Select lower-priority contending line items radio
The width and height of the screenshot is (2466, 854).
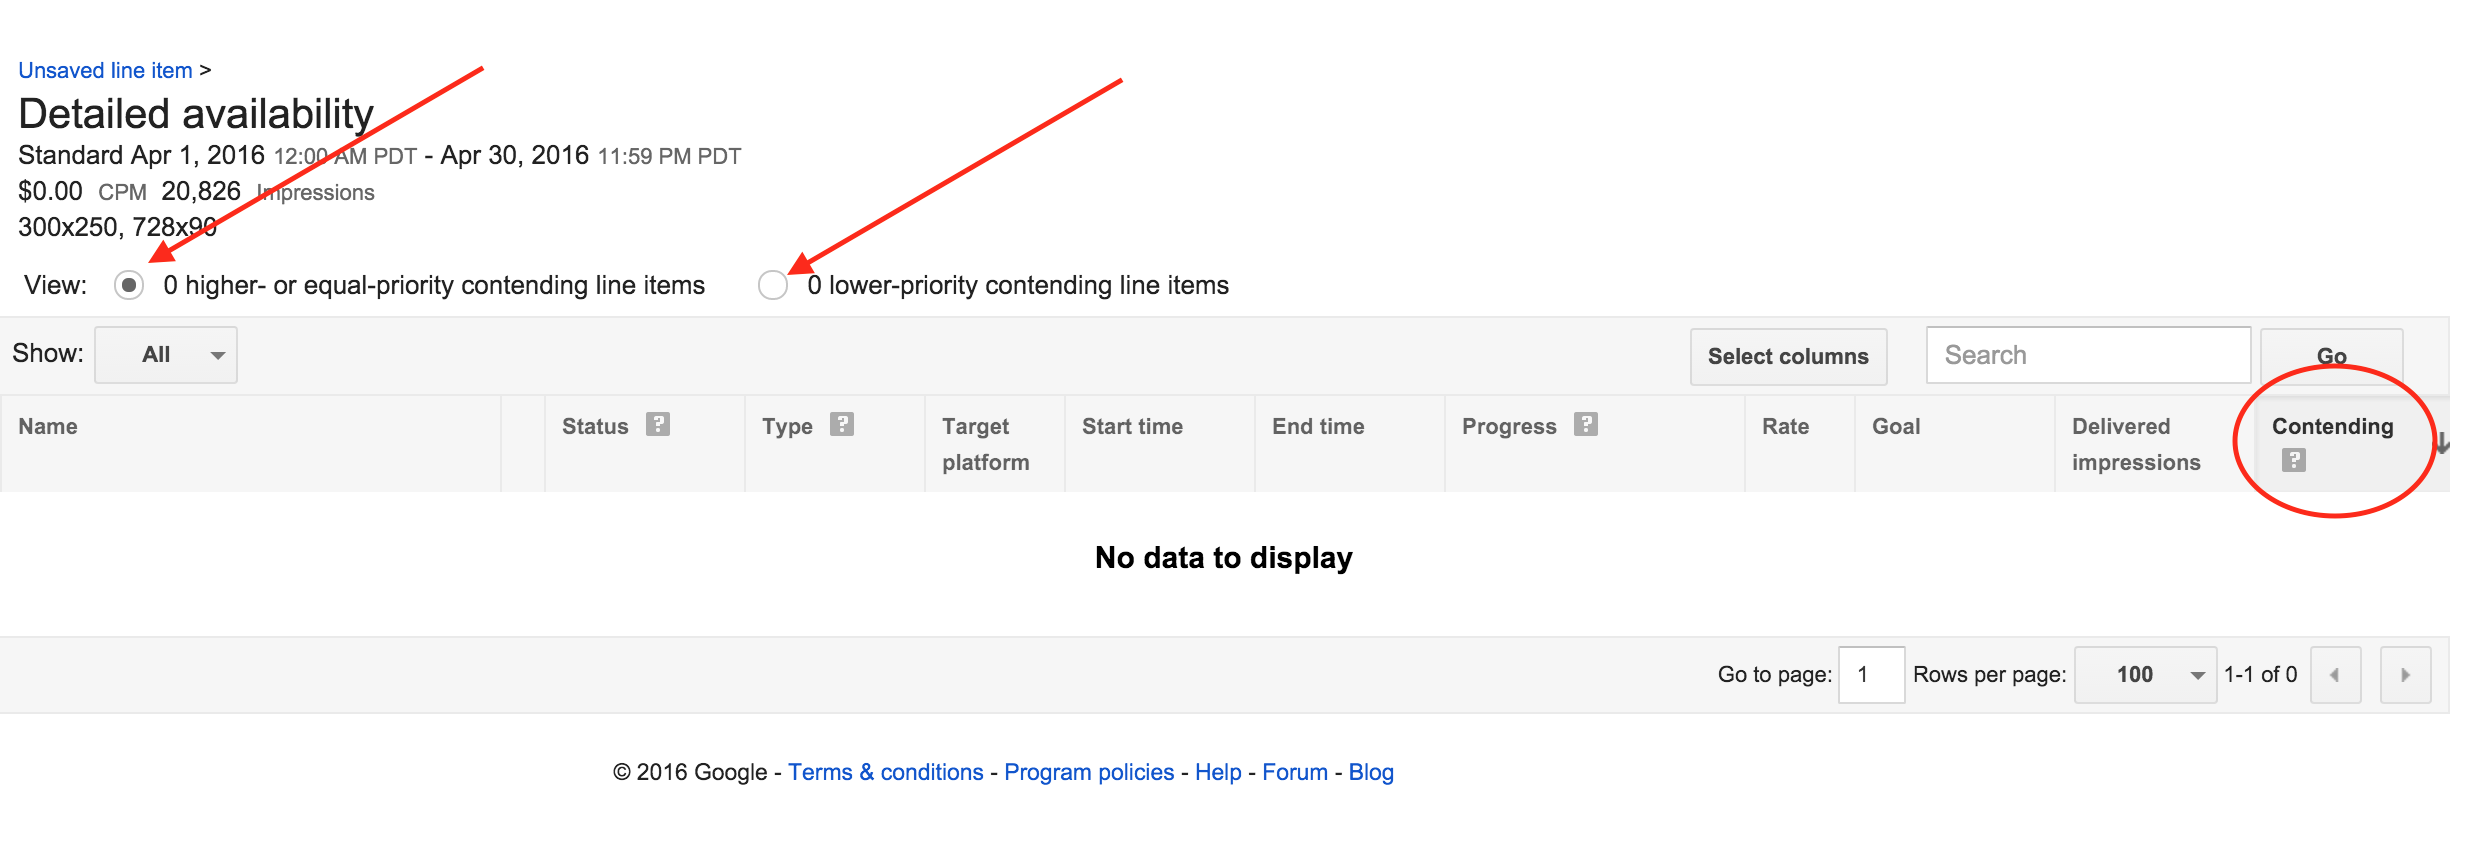773,286
